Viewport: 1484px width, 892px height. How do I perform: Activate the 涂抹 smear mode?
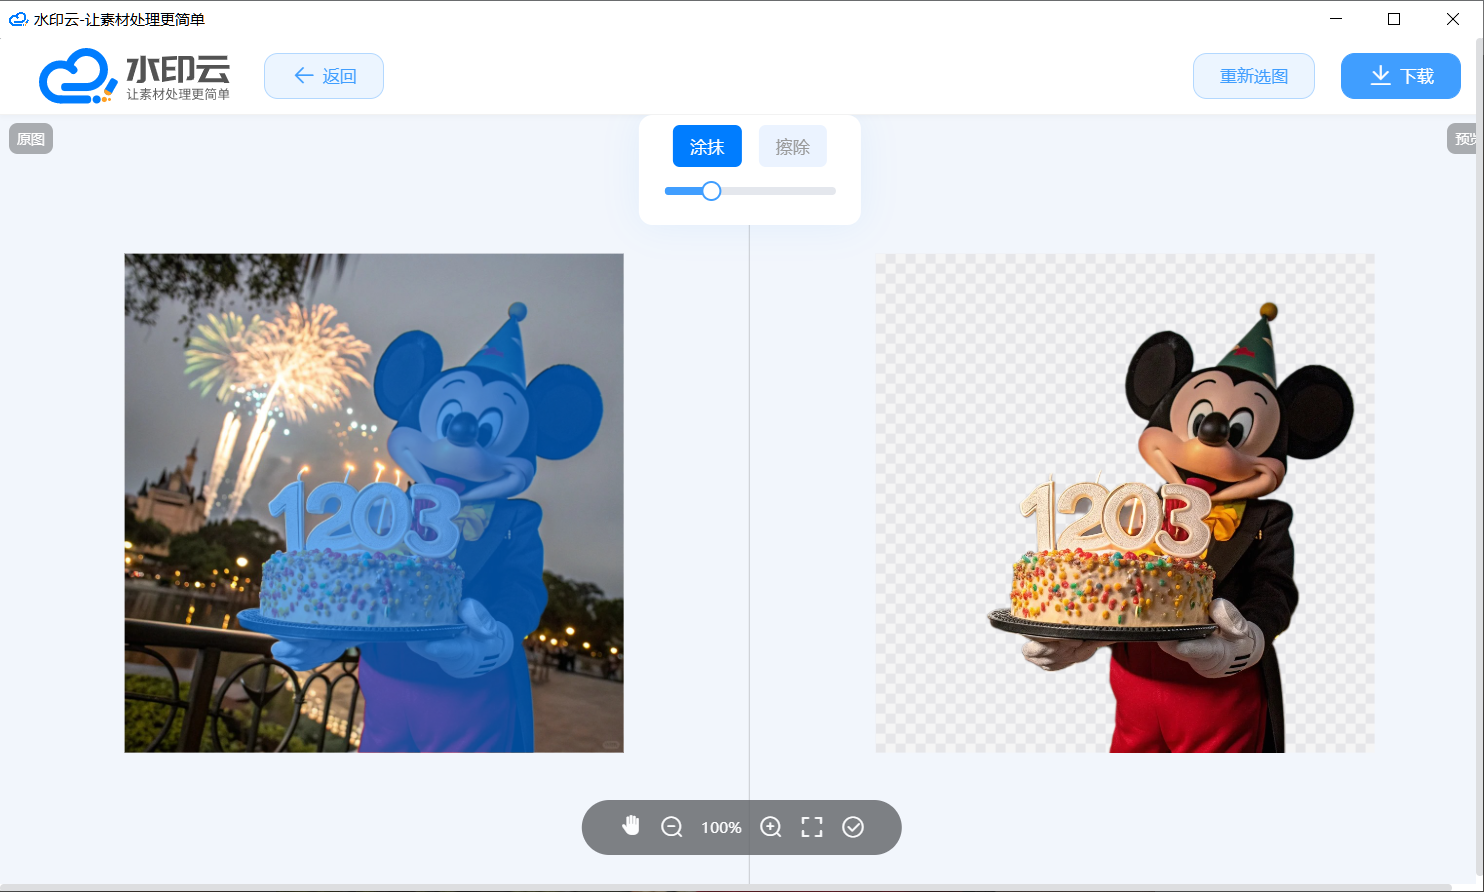tap(707, 146)
